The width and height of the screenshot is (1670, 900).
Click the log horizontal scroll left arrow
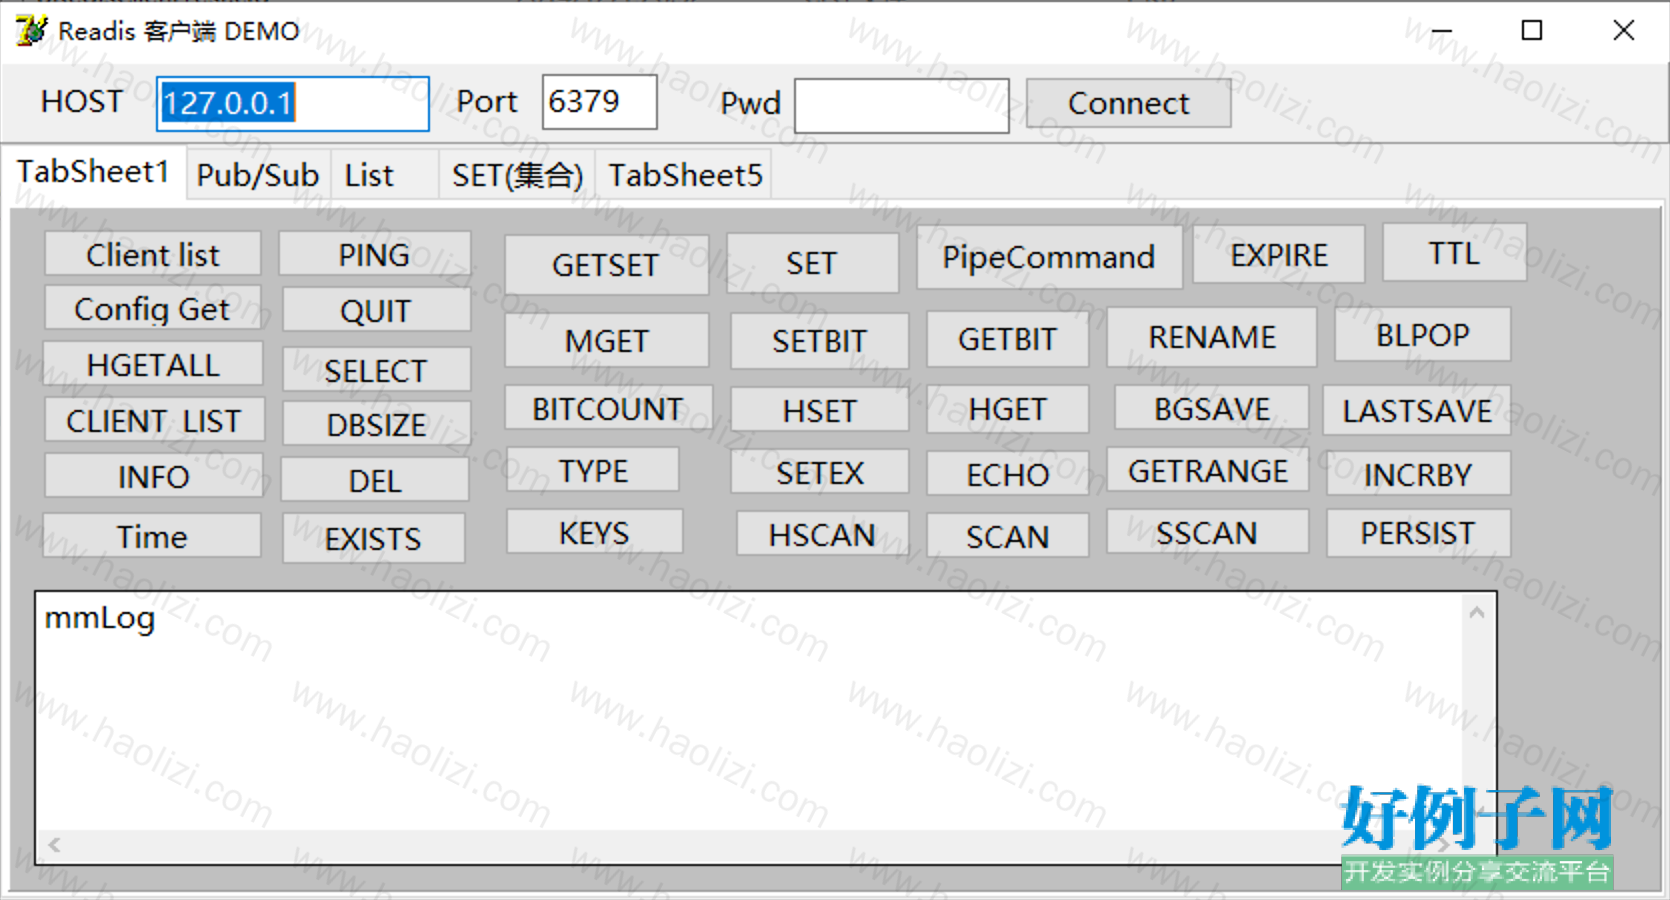54,845
